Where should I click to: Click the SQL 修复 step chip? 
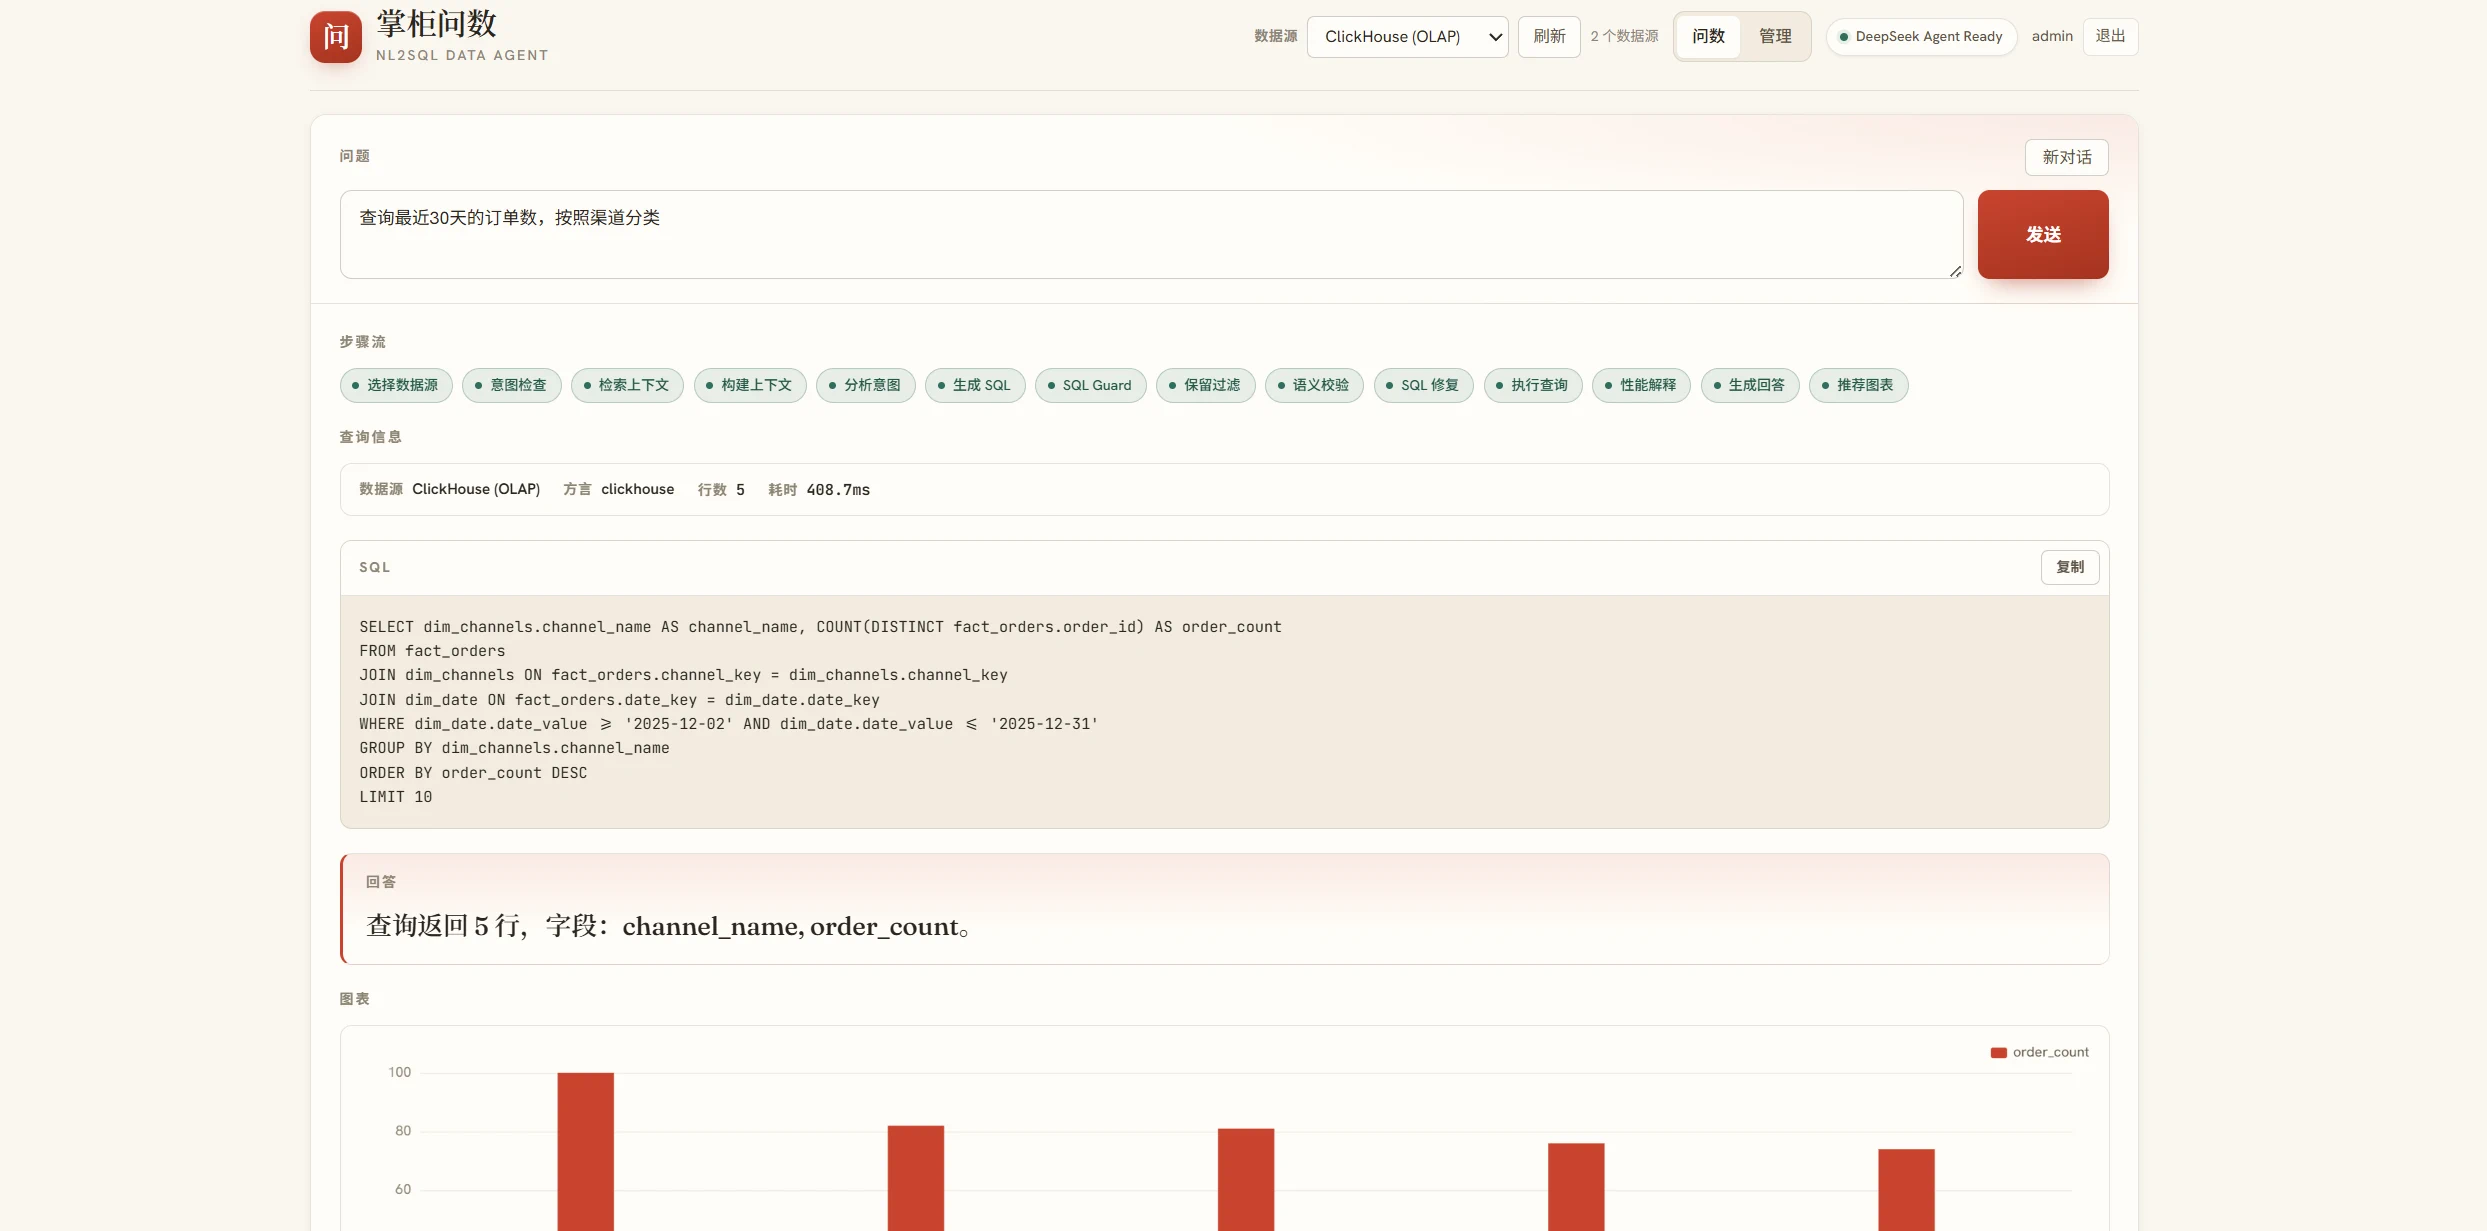pos(1424,385)
